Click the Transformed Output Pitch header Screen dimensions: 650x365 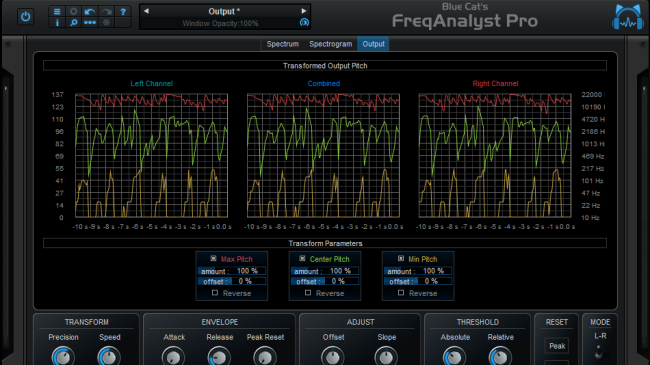click(x=325, y=66)
